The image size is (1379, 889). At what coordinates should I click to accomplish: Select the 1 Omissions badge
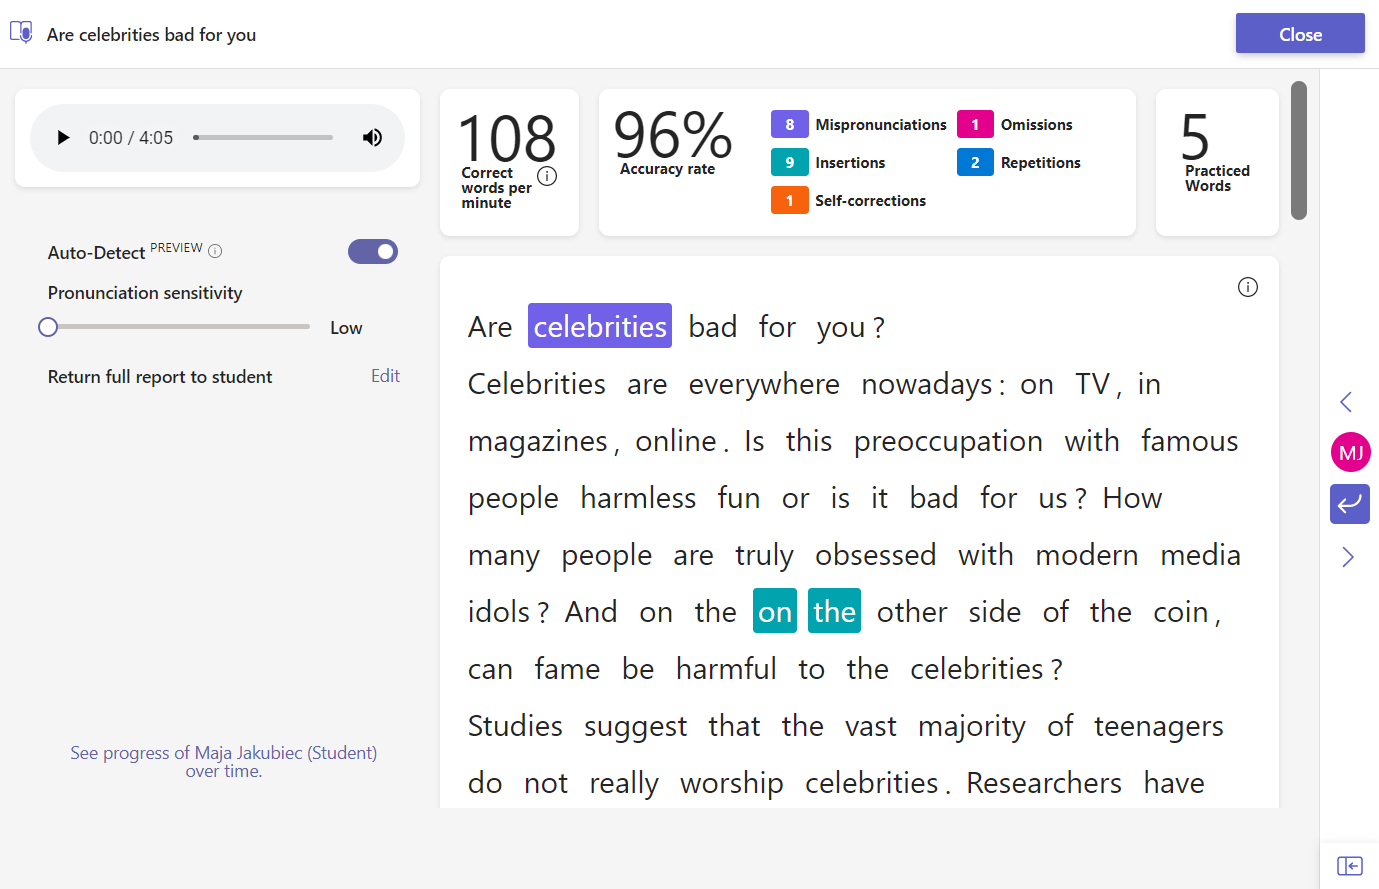975,124
